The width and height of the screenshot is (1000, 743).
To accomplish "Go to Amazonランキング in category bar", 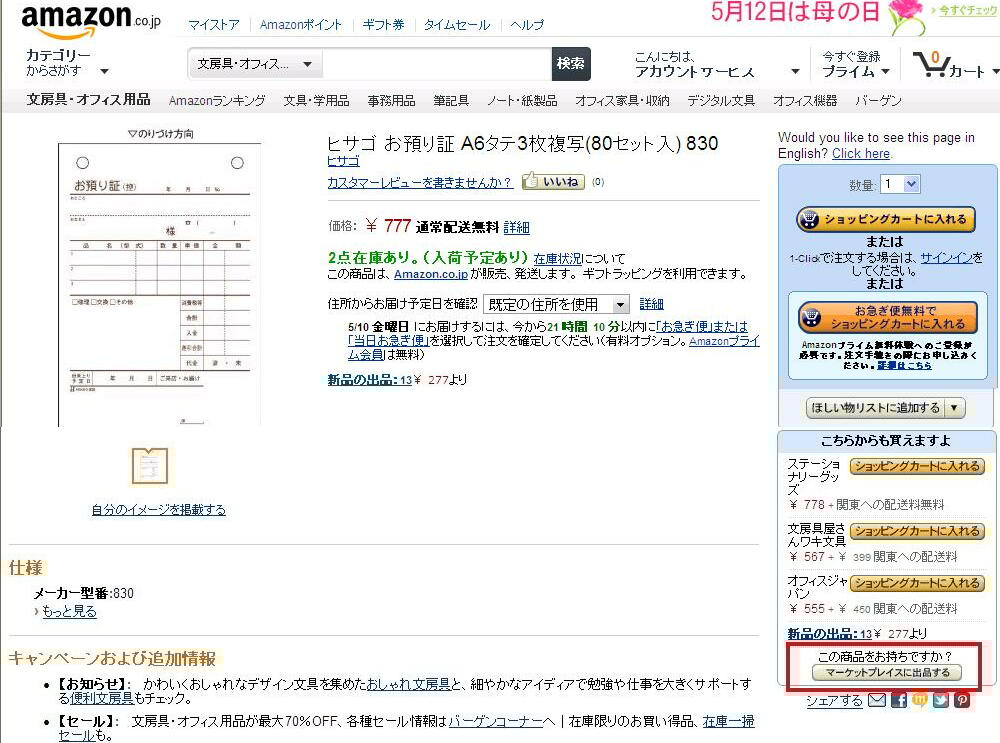I will [x=217, y=101].
